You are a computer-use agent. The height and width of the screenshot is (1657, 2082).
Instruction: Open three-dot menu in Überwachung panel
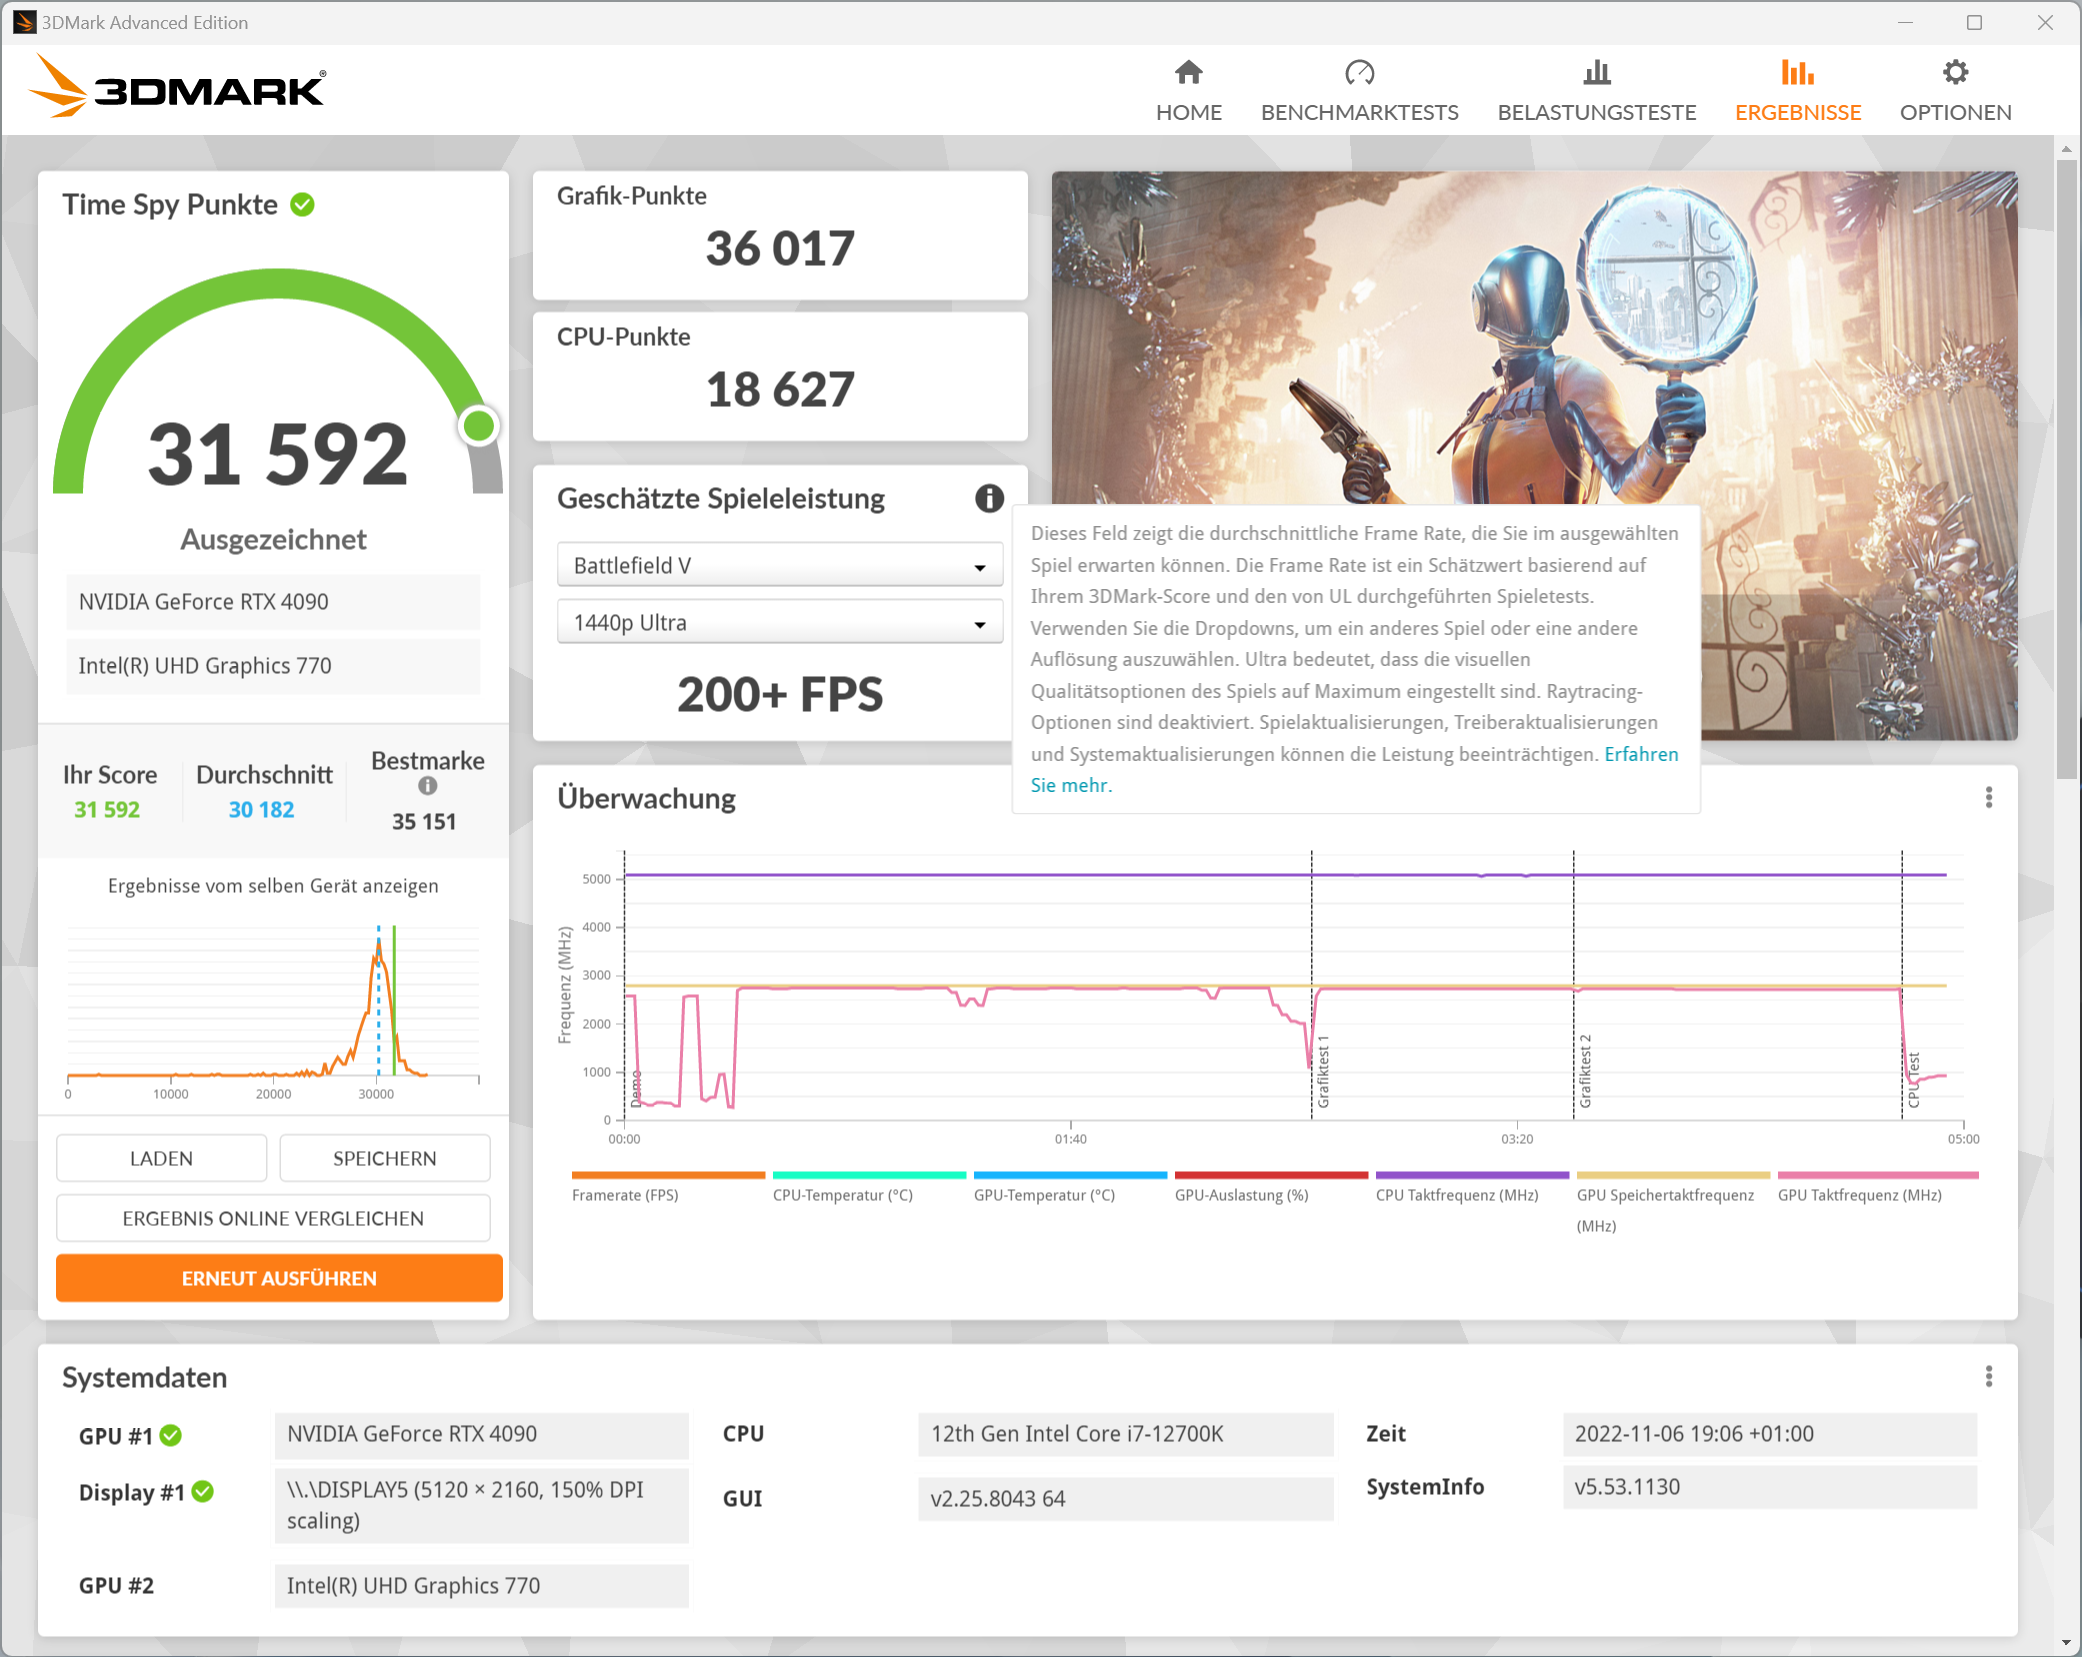[x=1988, y=797]
